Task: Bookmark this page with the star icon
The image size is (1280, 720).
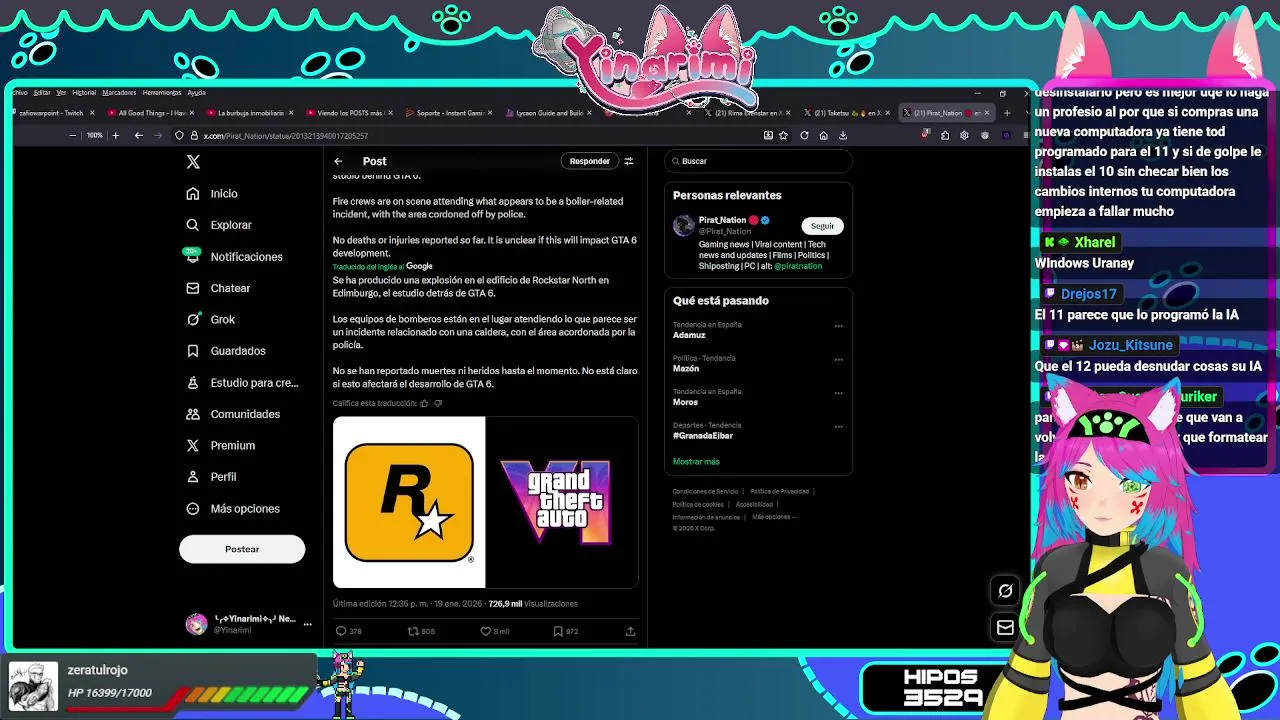Action: coord(784,135)
